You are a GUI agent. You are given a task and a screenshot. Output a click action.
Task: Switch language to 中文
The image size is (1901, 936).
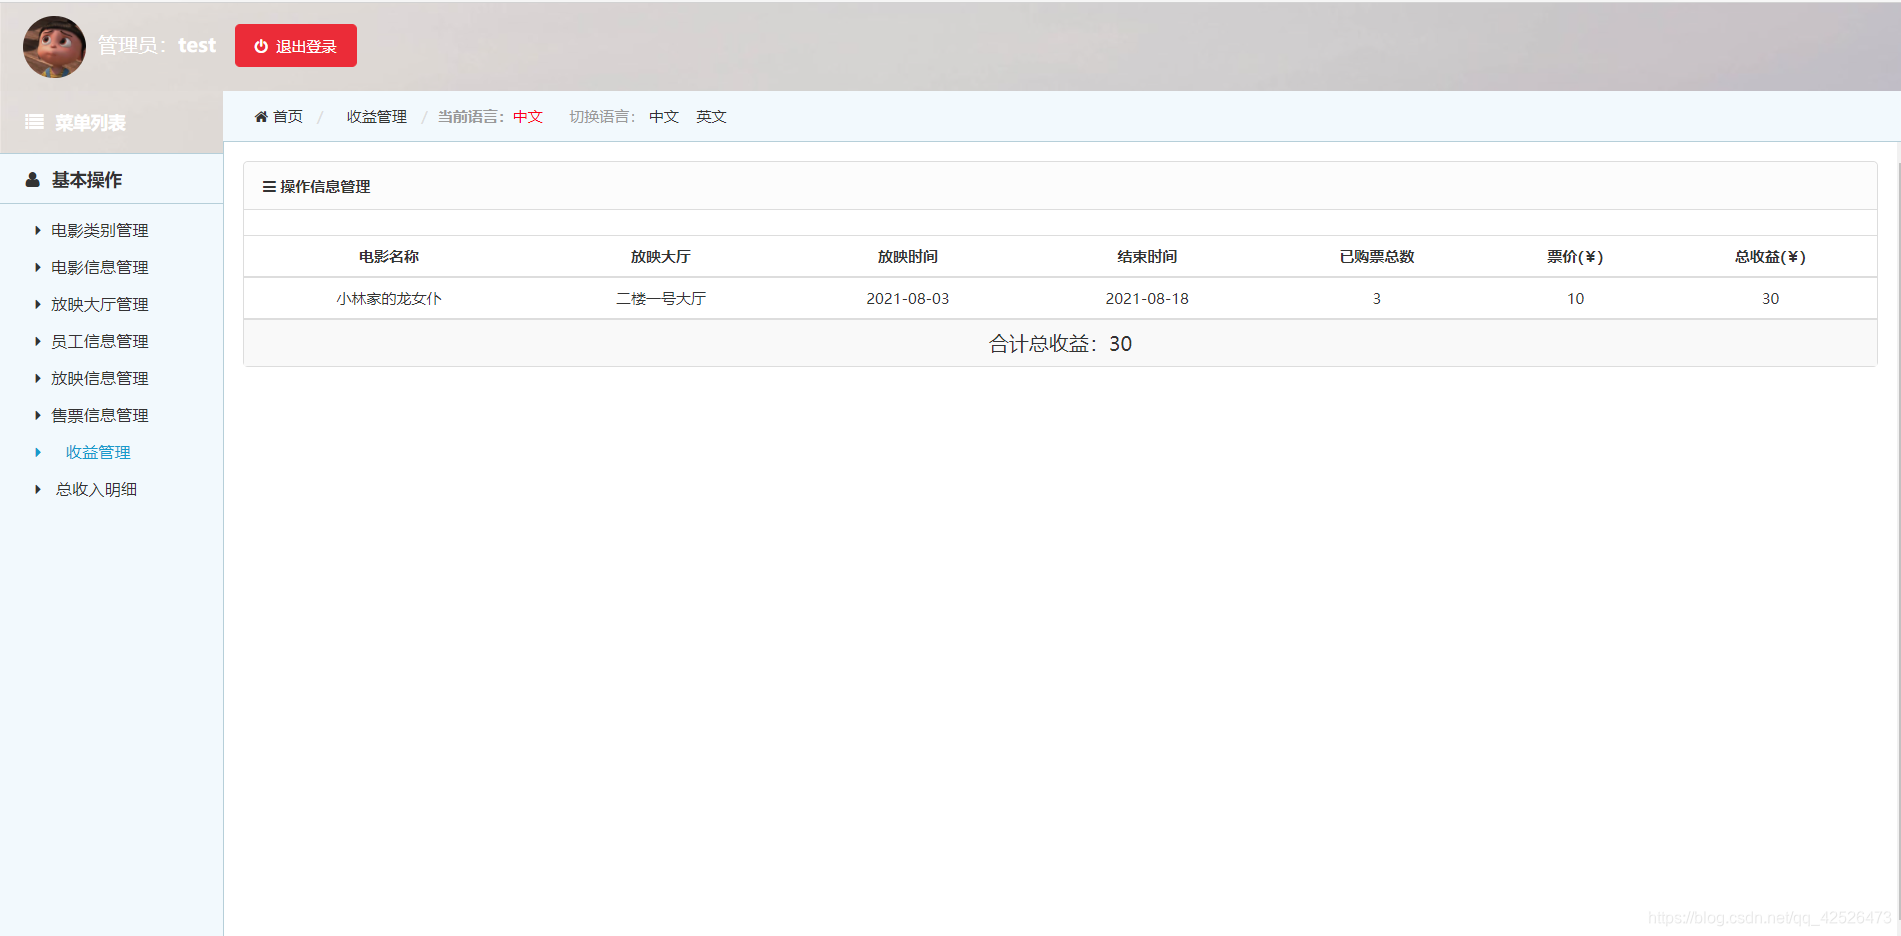click(664, 117)
